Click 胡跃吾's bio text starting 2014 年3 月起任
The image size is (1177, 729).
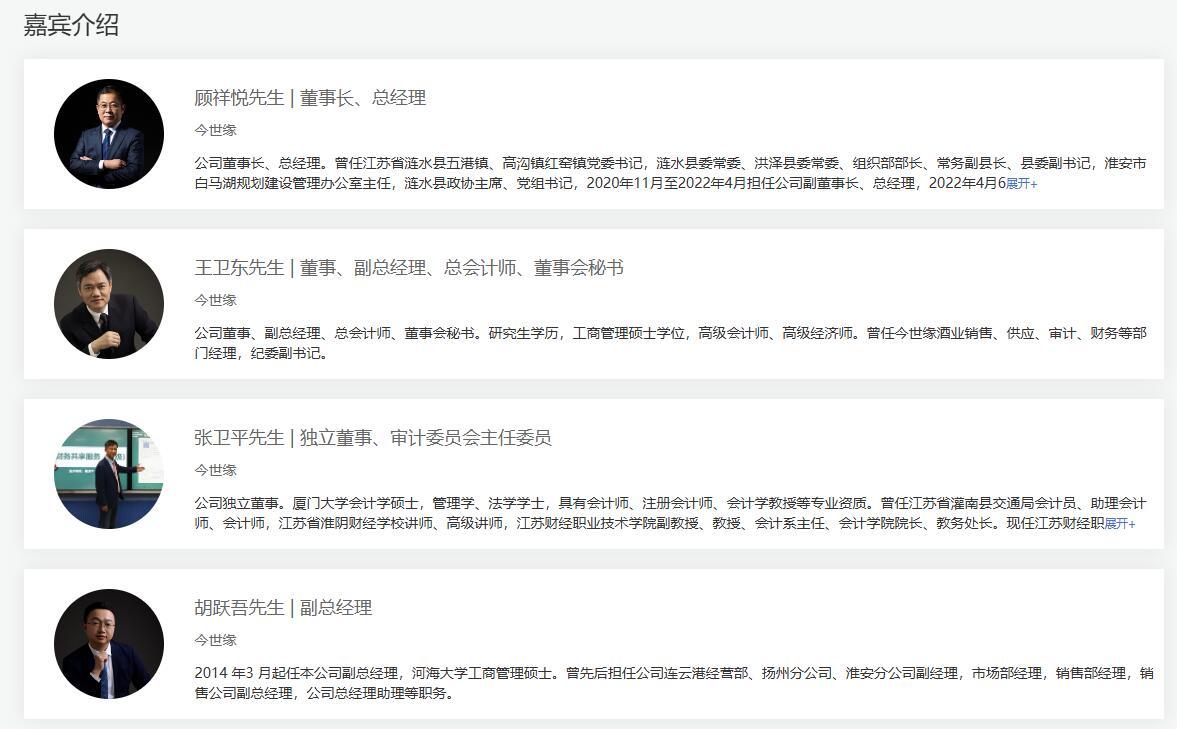pos(674,683)
